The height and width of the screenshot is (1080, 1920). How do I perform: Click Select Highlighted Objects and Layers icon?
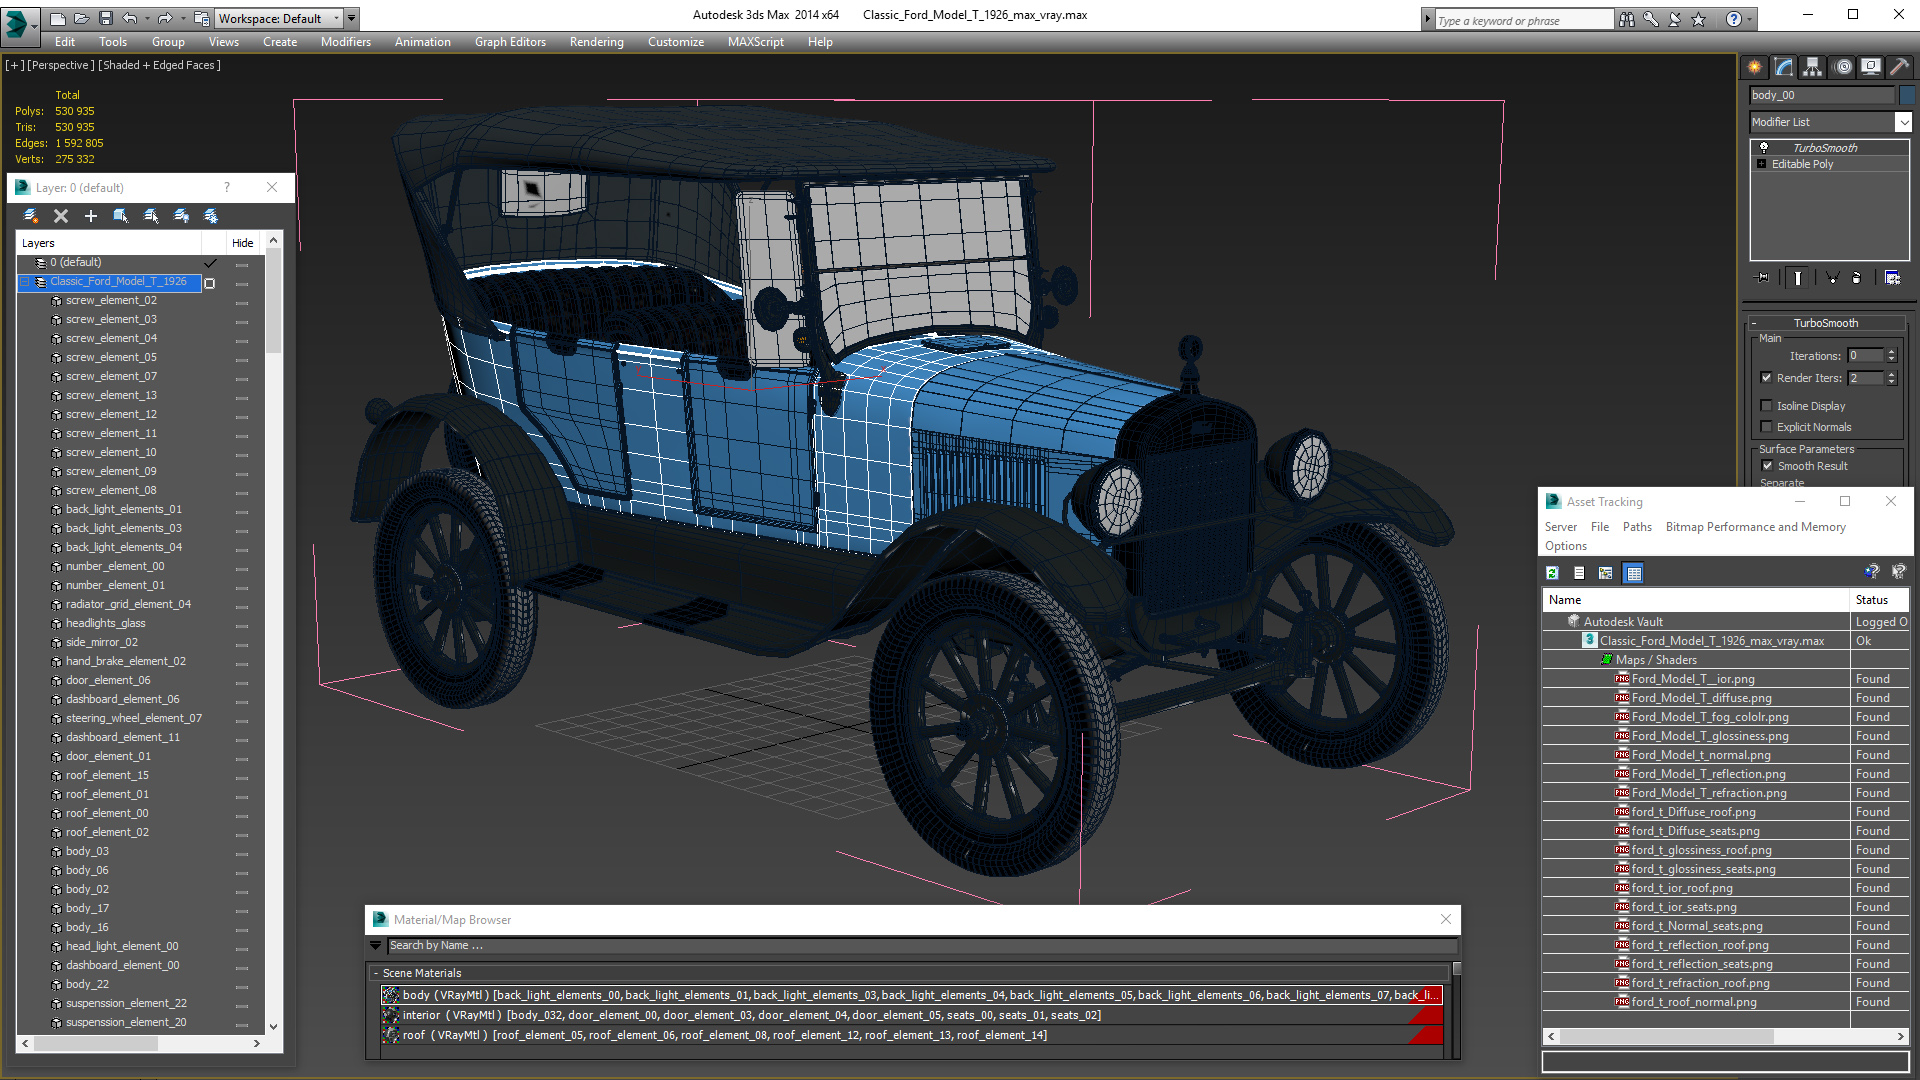(x=121, y=216)
